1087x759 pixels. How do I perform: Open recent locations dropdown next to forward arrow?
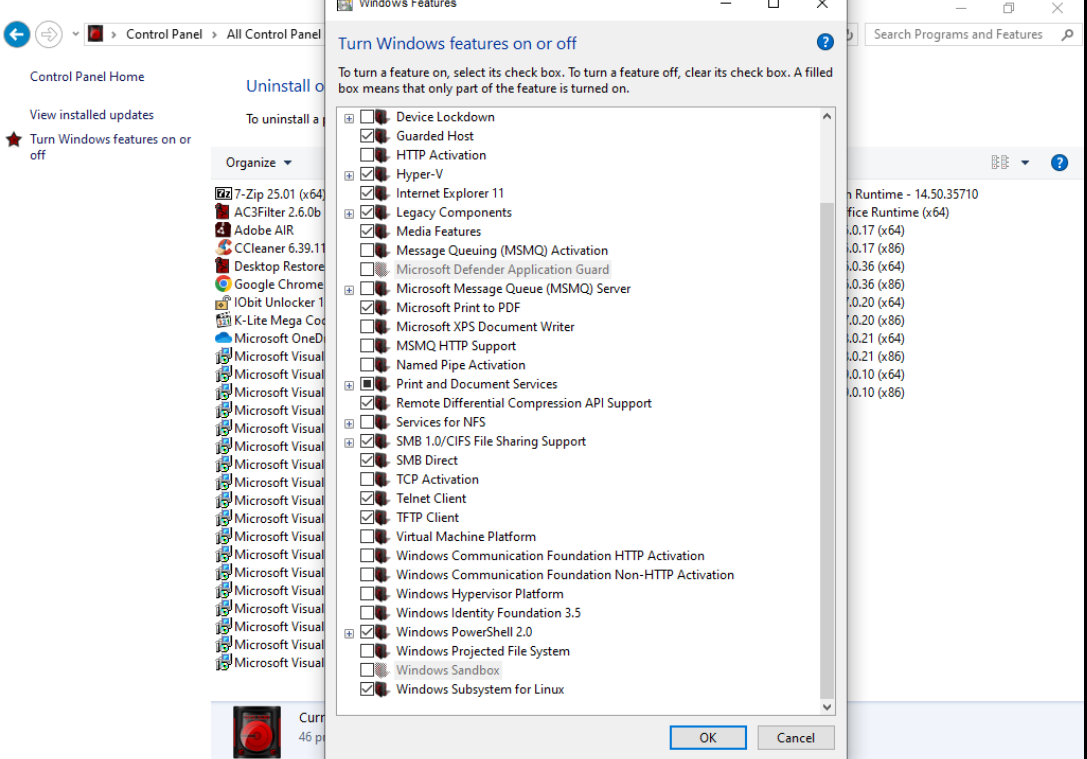point(76,34)
